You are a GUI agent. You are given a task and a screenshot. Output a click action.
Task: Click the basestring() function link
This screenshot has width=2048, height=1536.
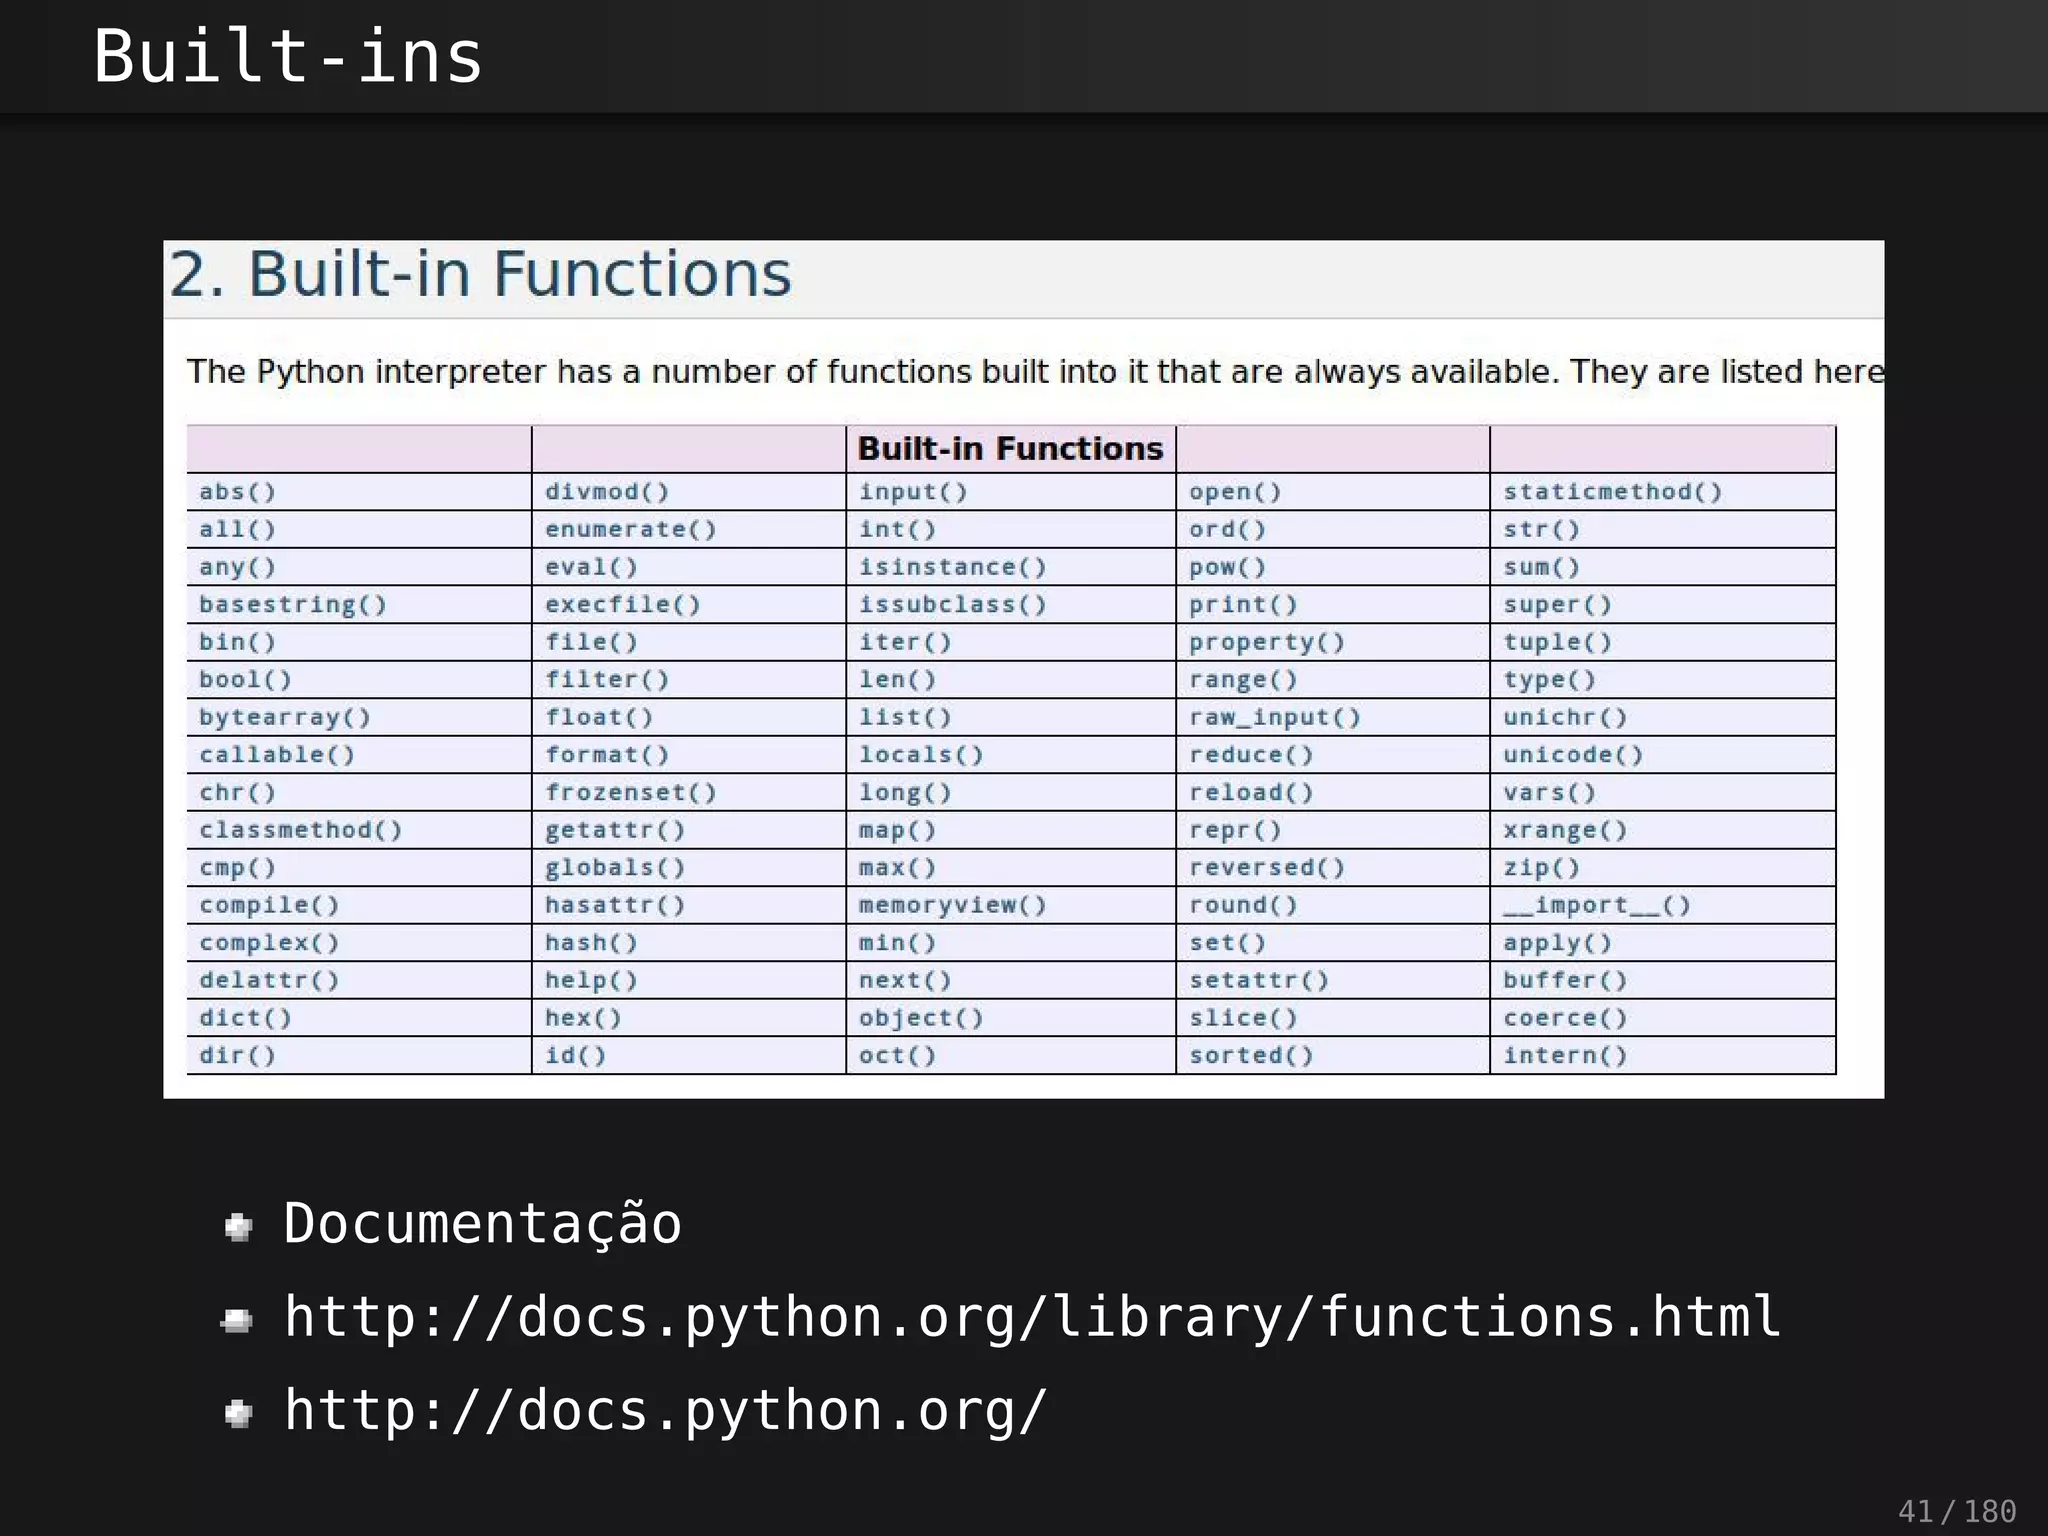coord(292,605)
